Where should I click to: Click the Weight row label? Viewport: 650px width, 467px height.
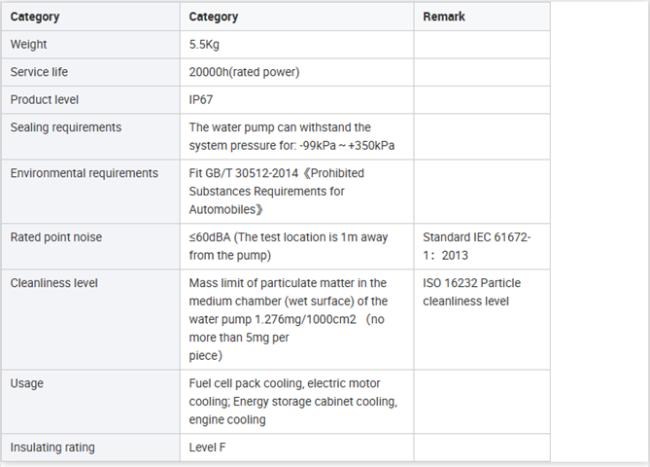pos(29,44)
